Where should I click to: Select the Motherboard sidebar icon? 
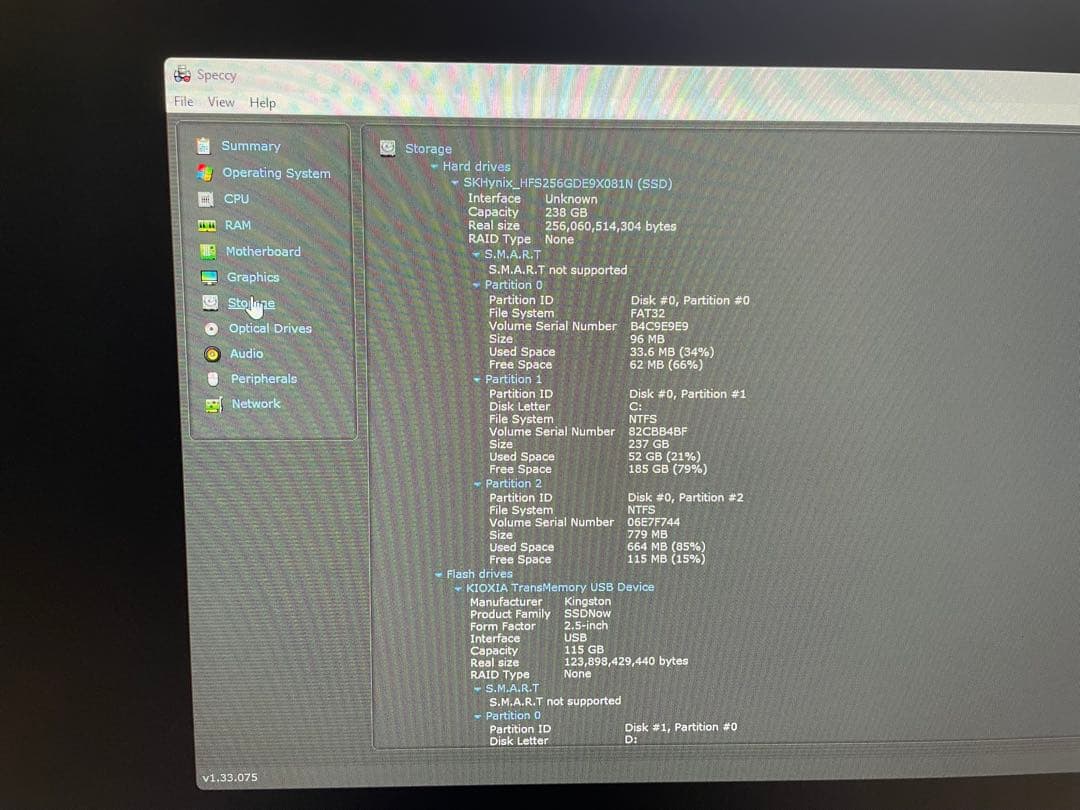pyautogui.click(x=207, y=251)
